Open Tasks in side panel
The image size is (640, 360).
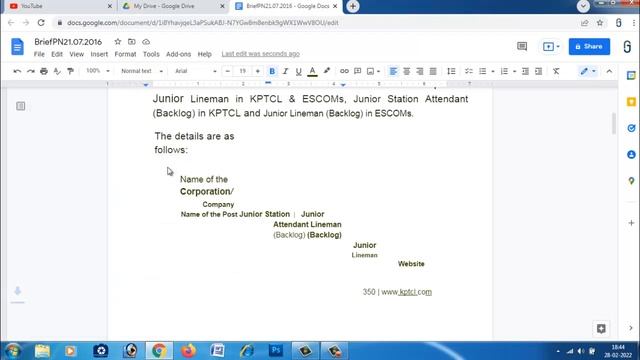631,128
